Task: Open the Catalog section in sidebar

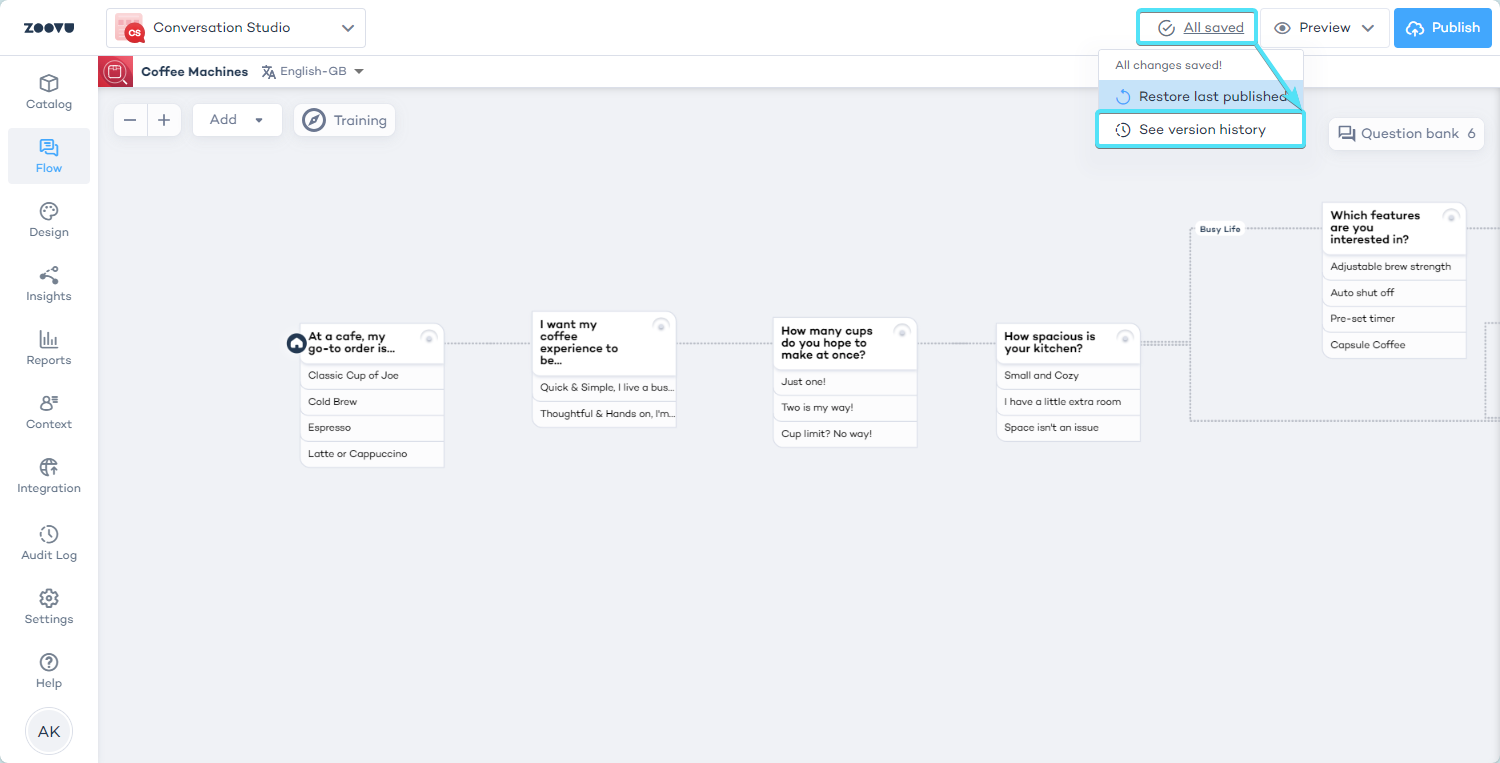Action: [x=49, y=92]
